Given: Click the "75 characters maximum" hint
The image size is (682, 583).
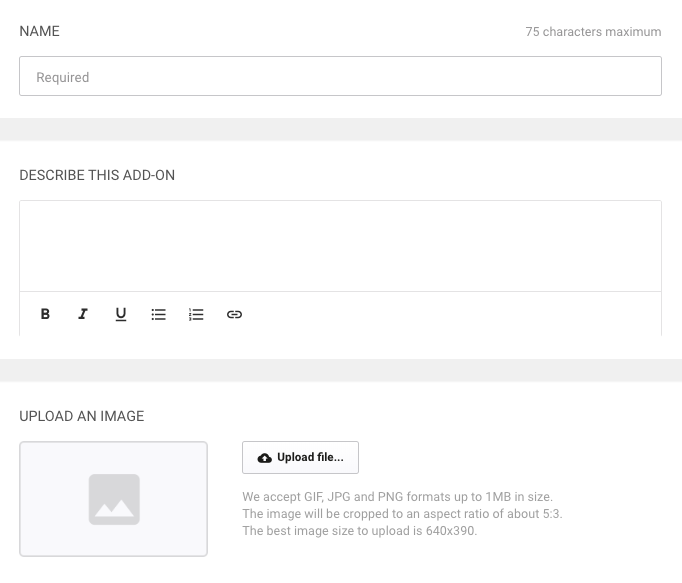Looking at the screenshot, I should pos(593,32).
